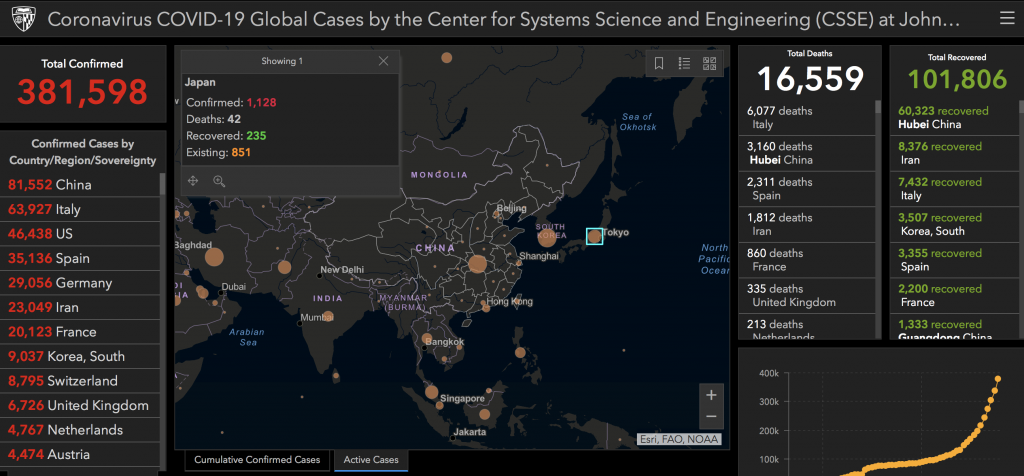Click the zoom-to magnifier in Japan popup

219,181
